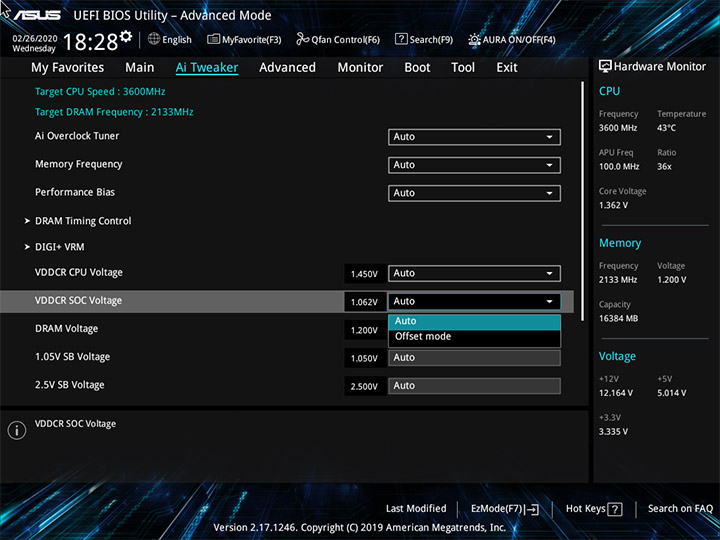720x540 pixels.
Task: Open VDDCR CPU Voltage dropdown
Action: [x=474, y=273]
